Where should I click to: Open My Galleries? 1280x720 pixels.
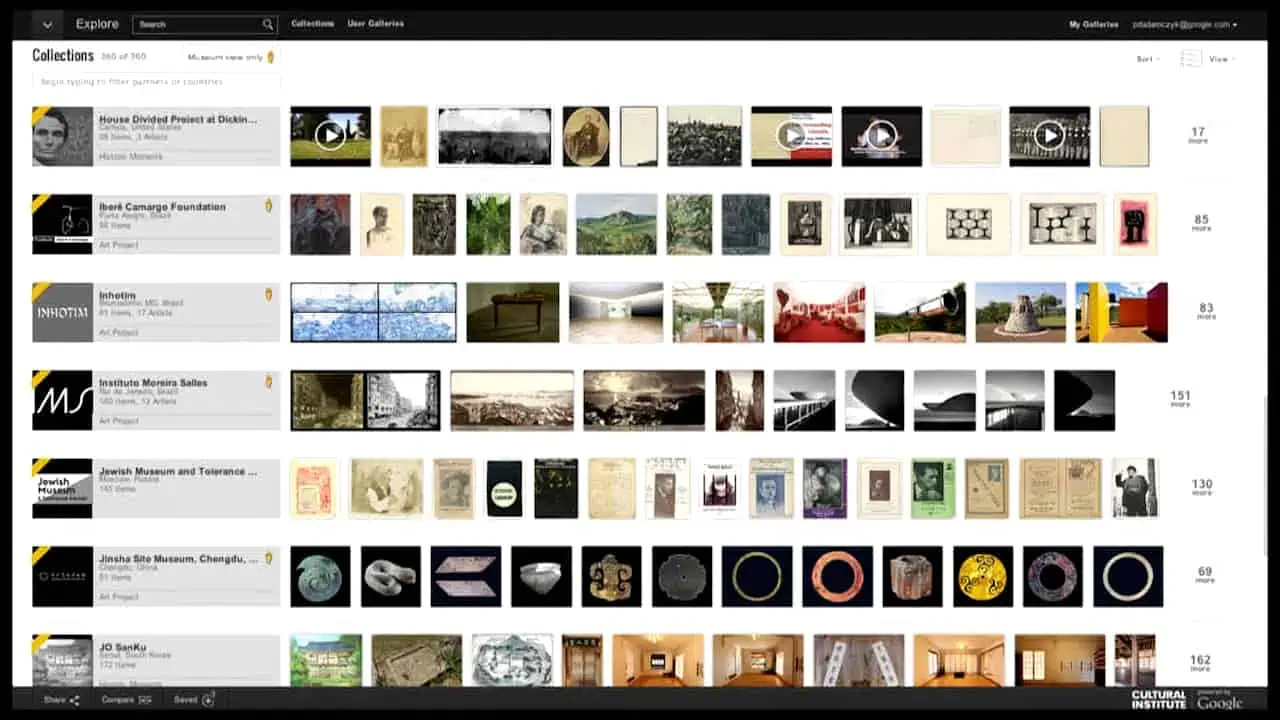(x=1094, y=24)
